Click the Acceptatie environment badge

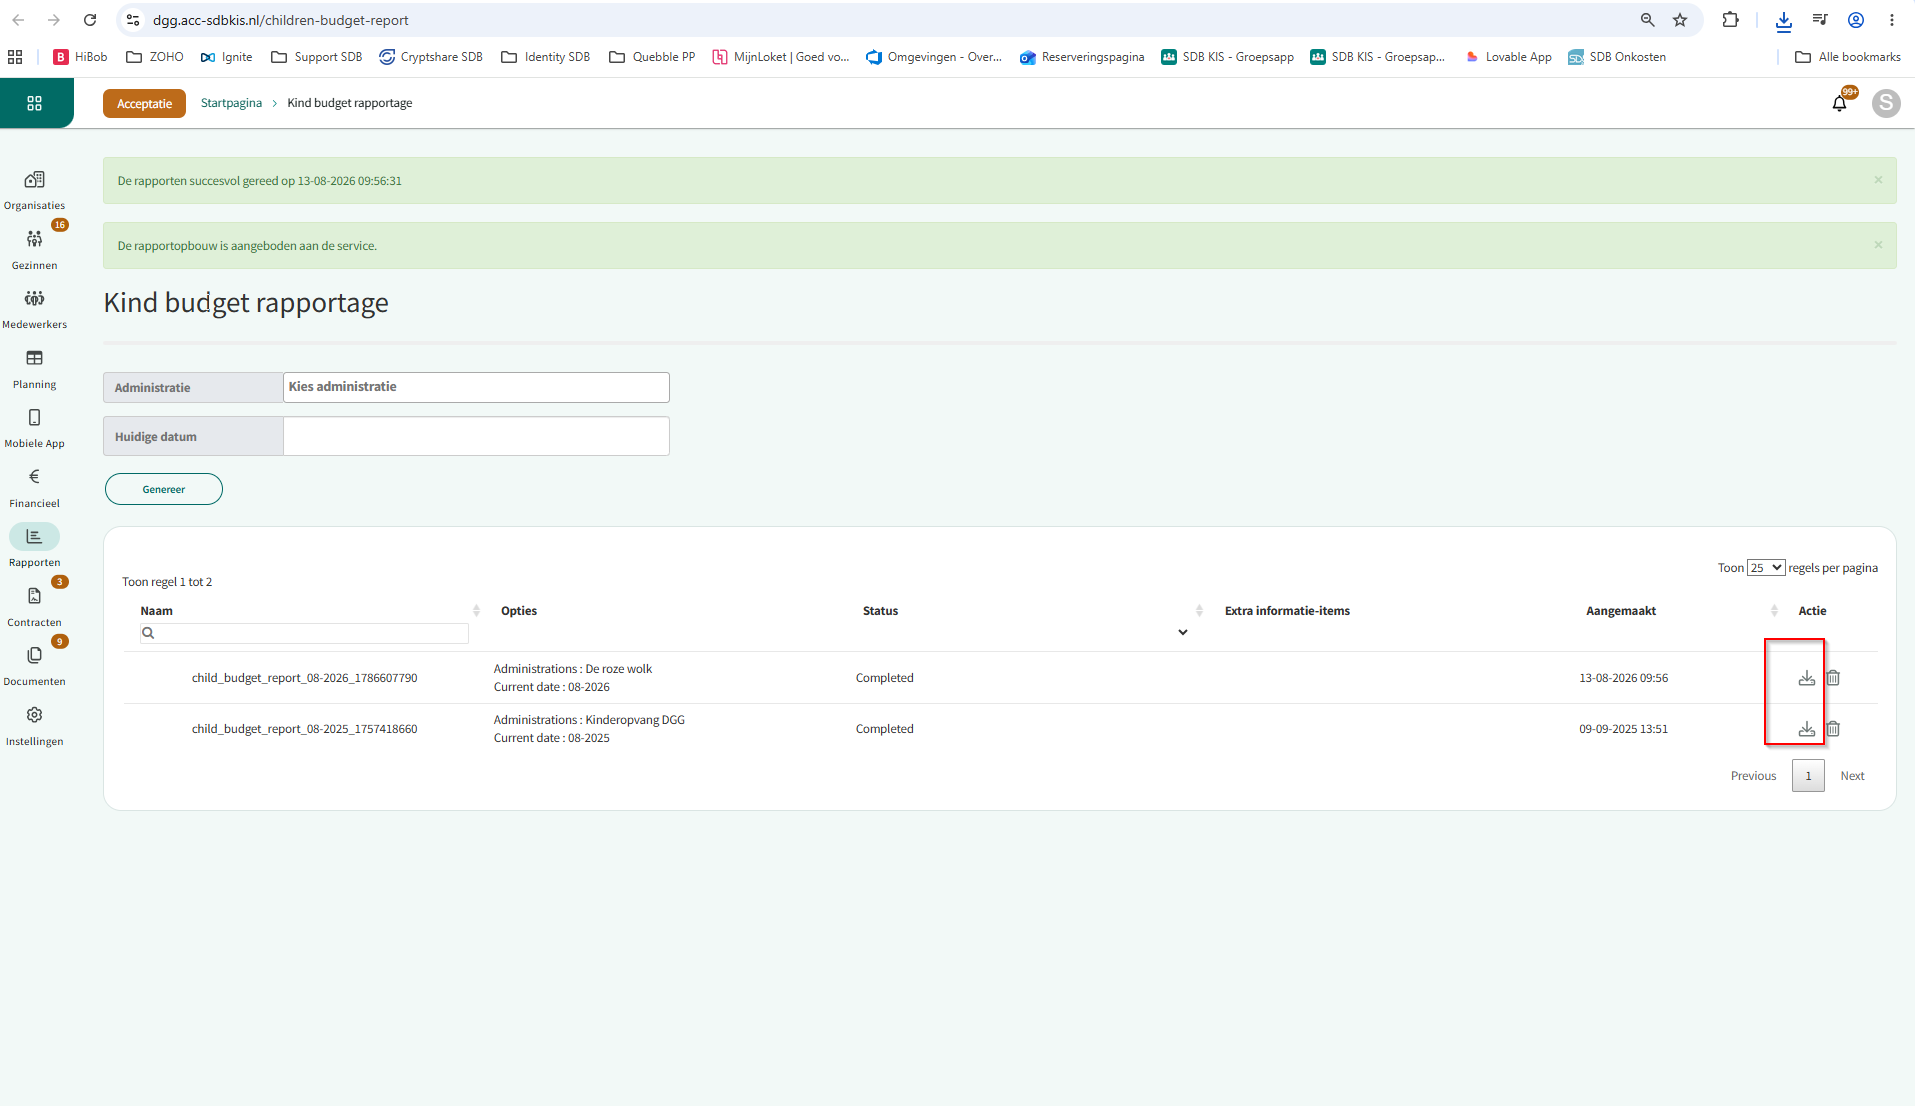(x=144, y=103)
